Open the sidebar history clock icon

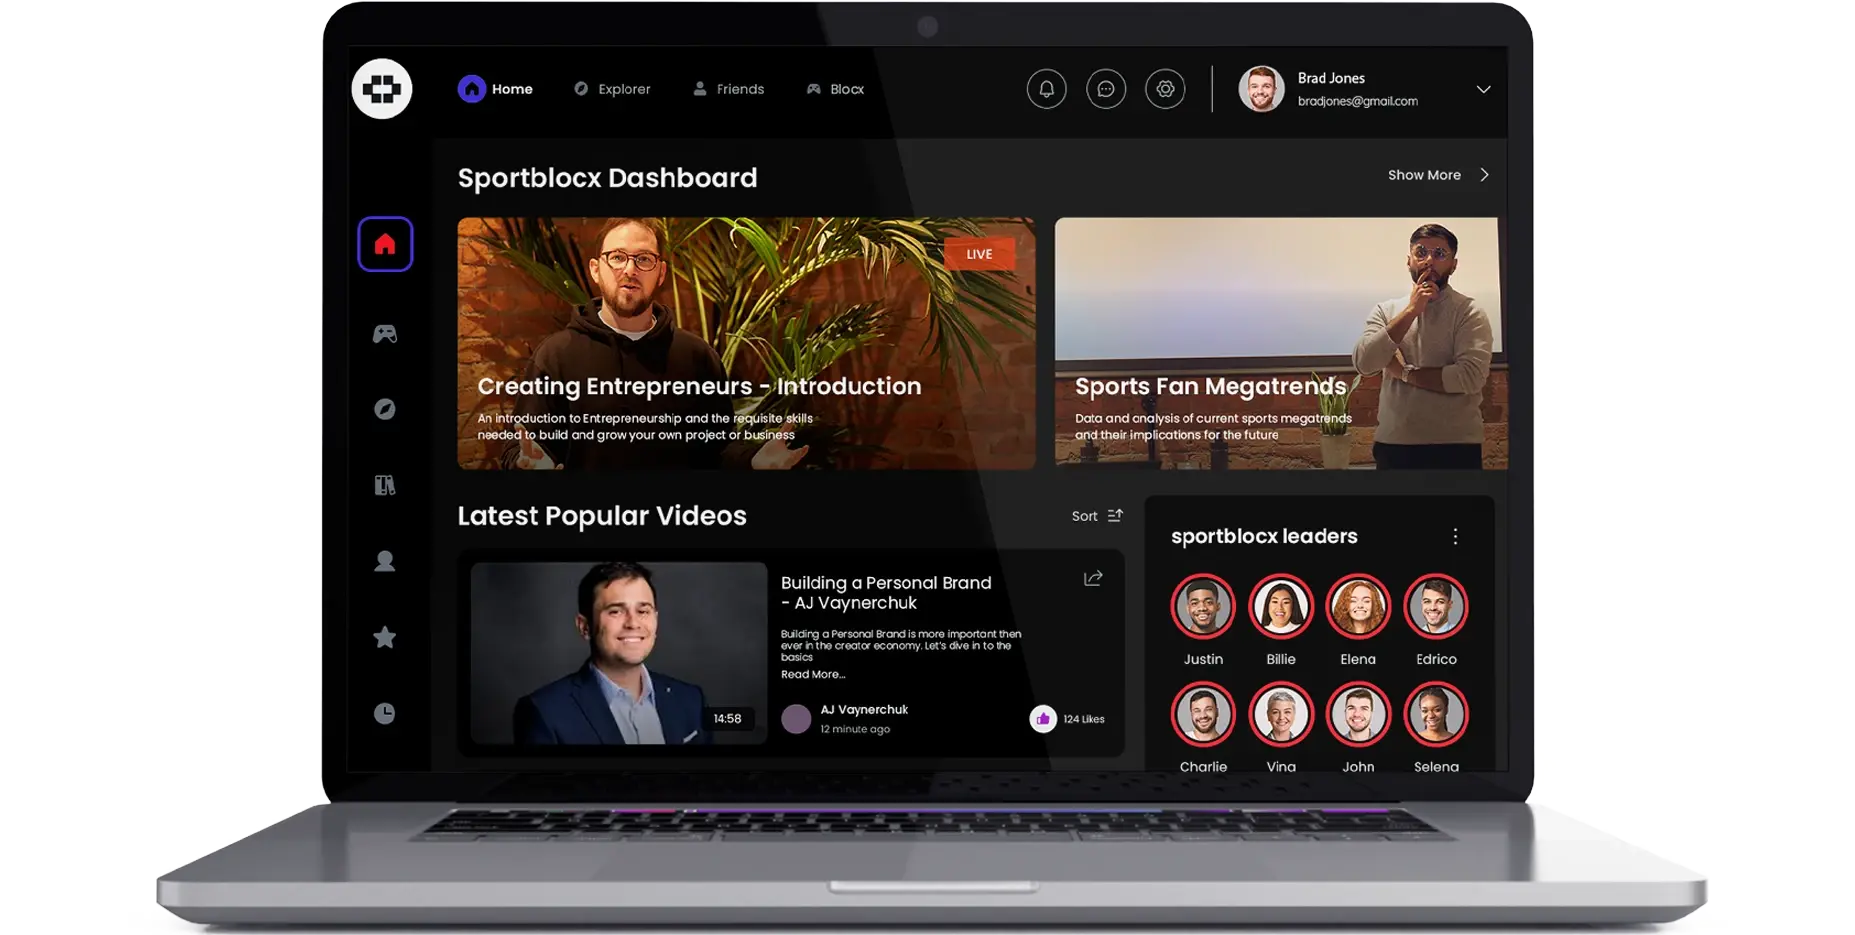(385, 713)
